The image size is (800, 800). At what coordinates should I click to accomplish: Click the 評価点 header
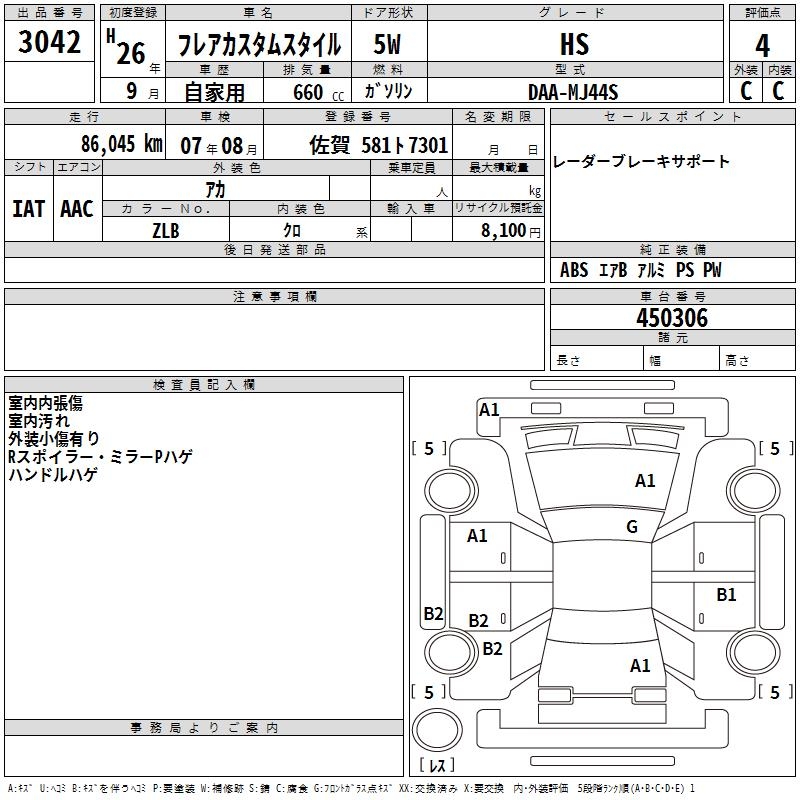(762, 13)
